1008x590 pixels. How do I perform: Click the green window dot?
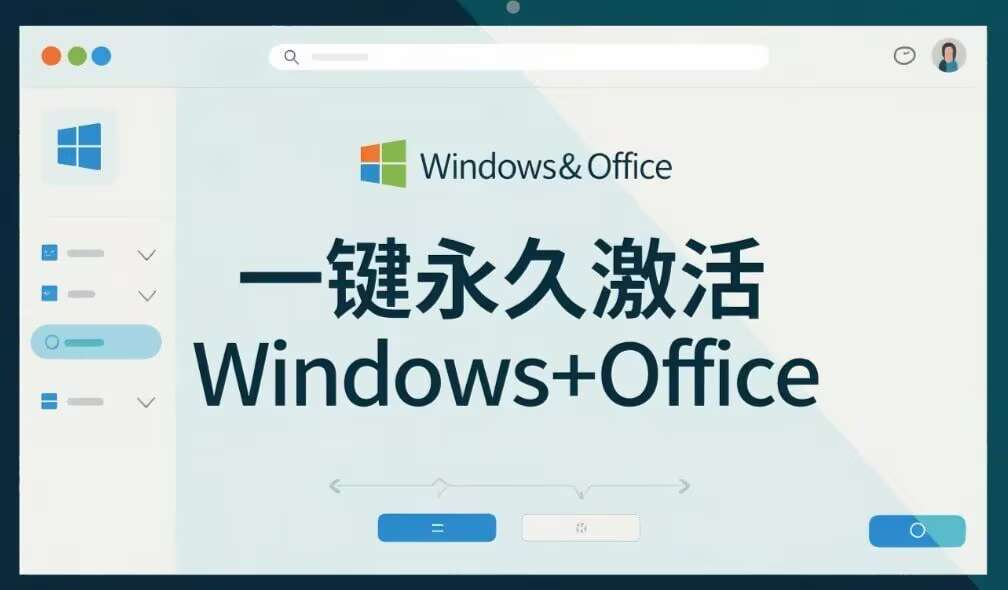77,56
